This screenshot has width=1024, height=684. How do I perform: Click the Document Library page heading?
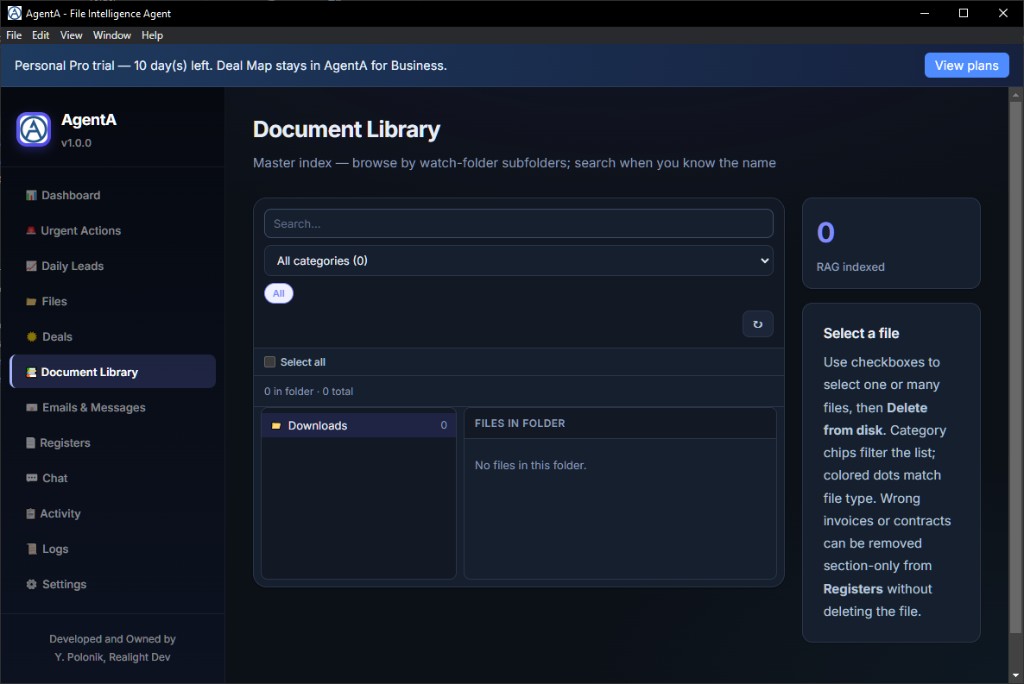[346, 129]
